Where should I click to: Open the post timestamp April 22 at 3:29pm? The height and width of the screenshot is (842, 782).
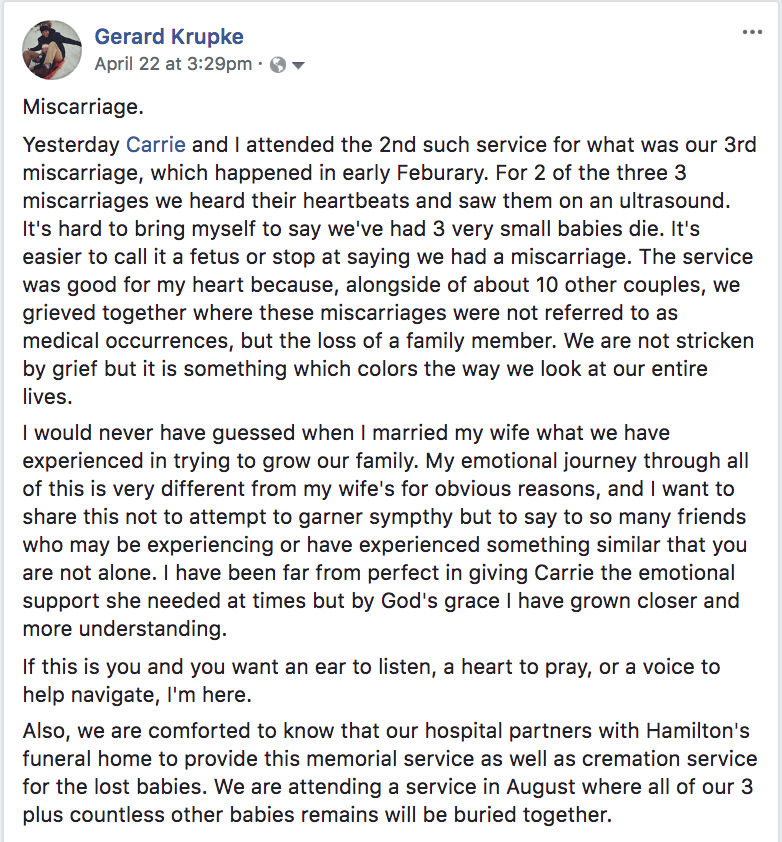173,64
